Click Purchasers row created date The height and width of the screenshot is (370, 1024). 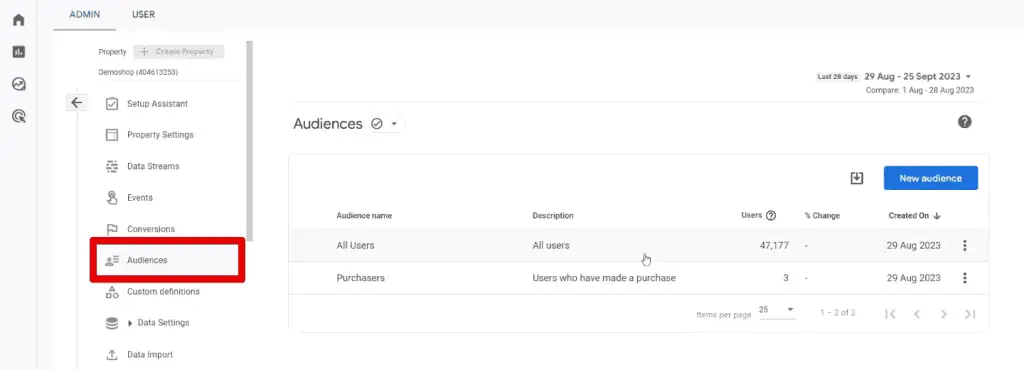tap(914, 278)
